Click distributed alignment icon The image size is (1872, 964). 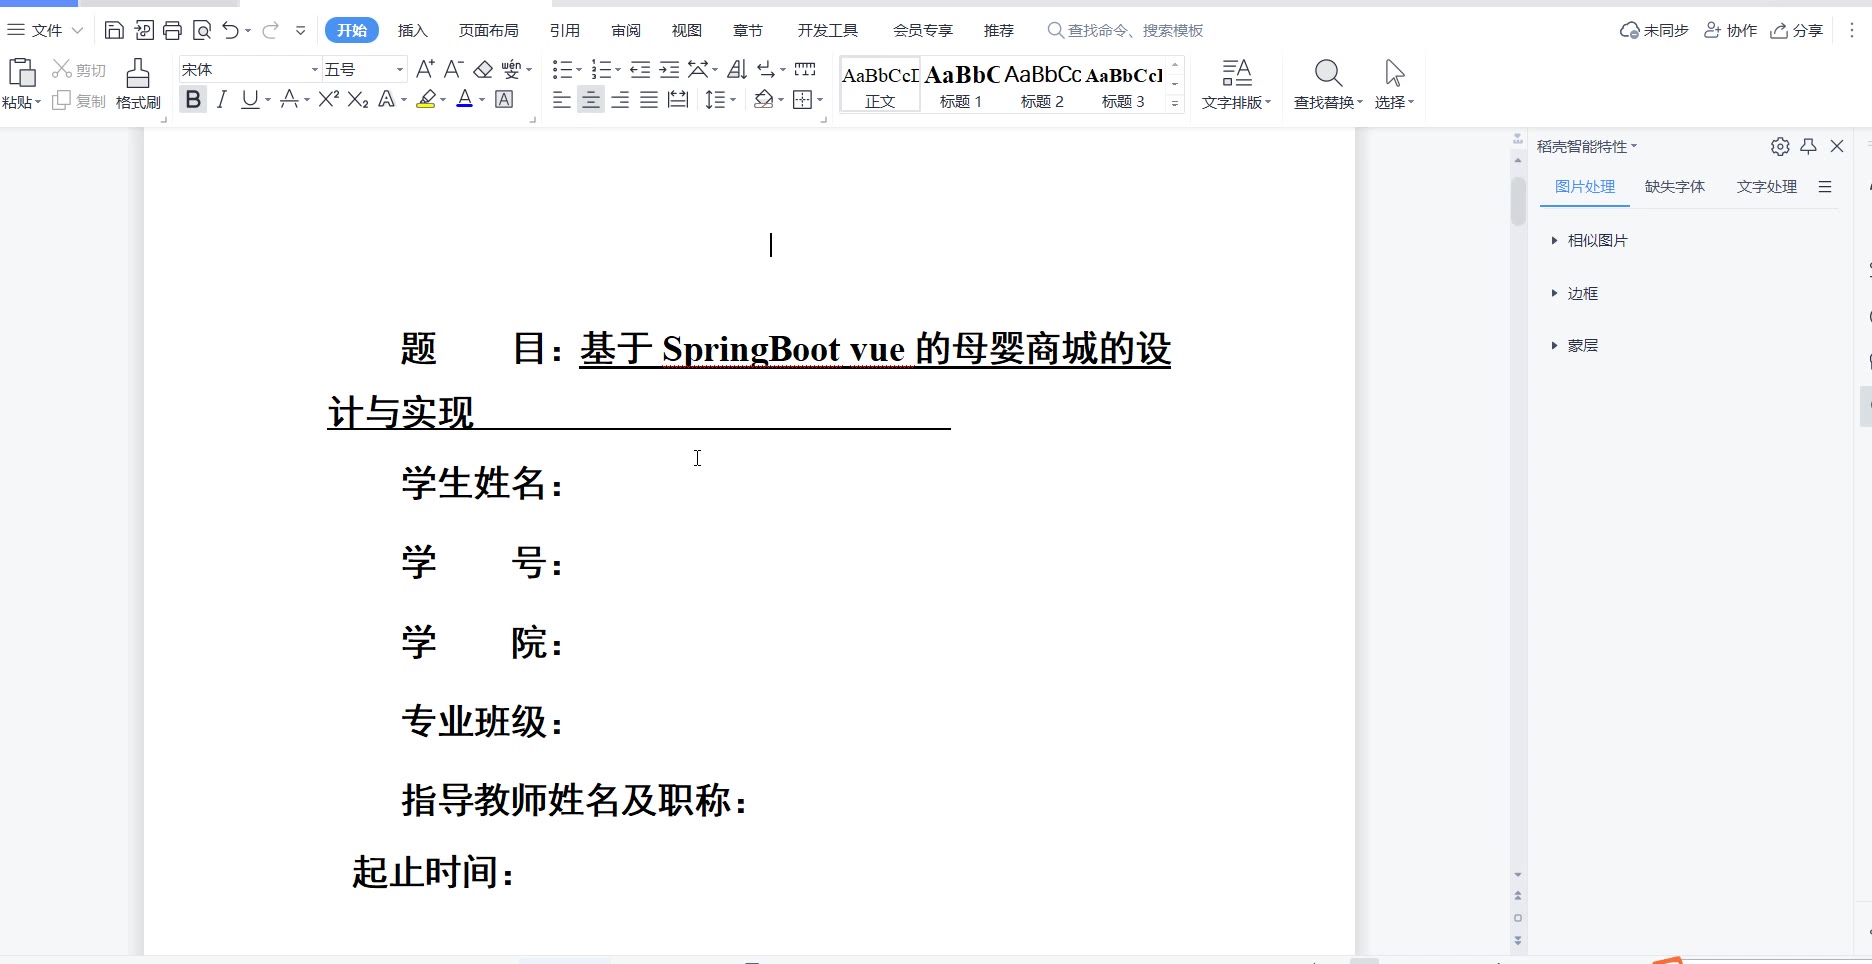(x=678, y=99)
